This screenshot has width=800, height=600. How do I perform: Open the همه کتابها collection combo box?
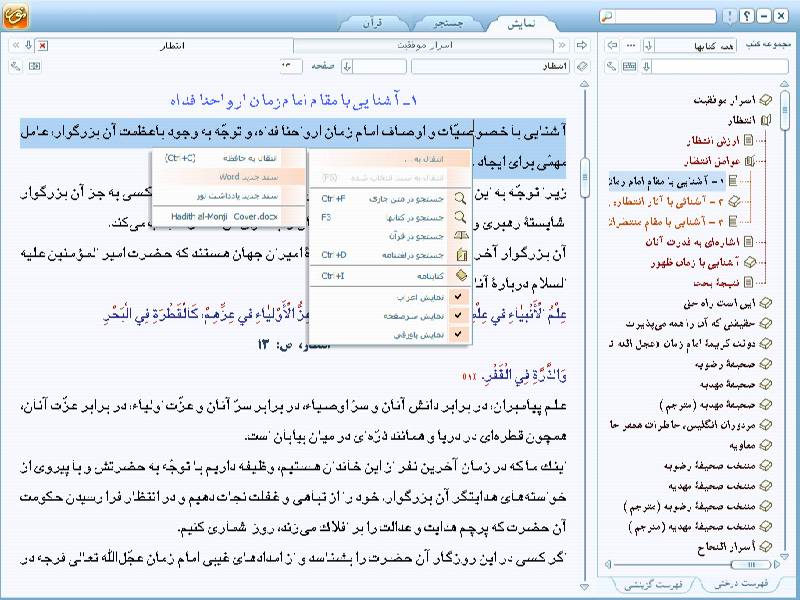click(697, 45)
